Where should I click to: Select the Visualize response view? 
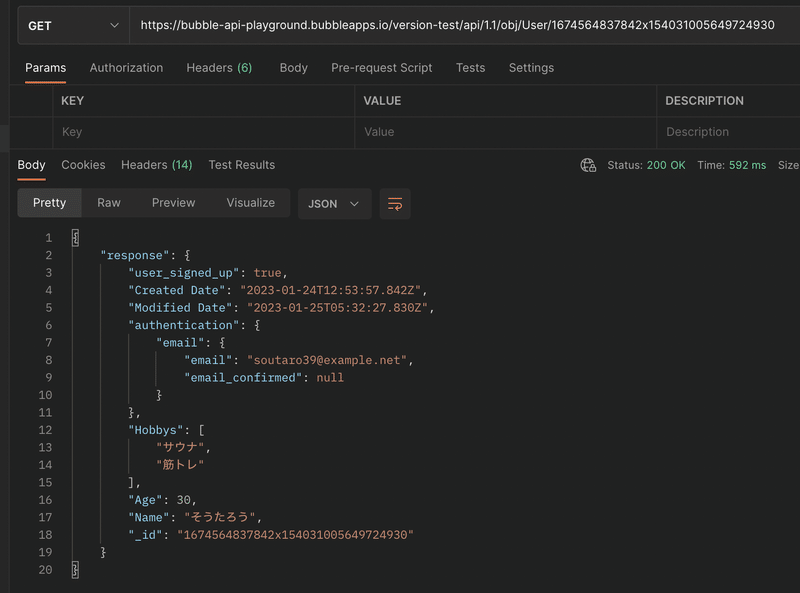(251, 203)
